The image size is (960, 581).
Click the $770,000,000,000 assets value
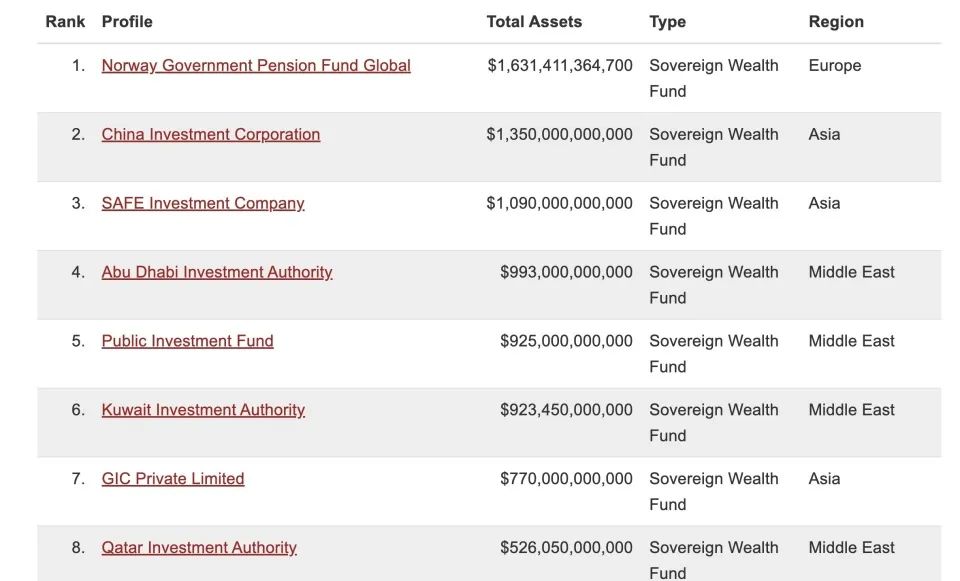[566, 480]
